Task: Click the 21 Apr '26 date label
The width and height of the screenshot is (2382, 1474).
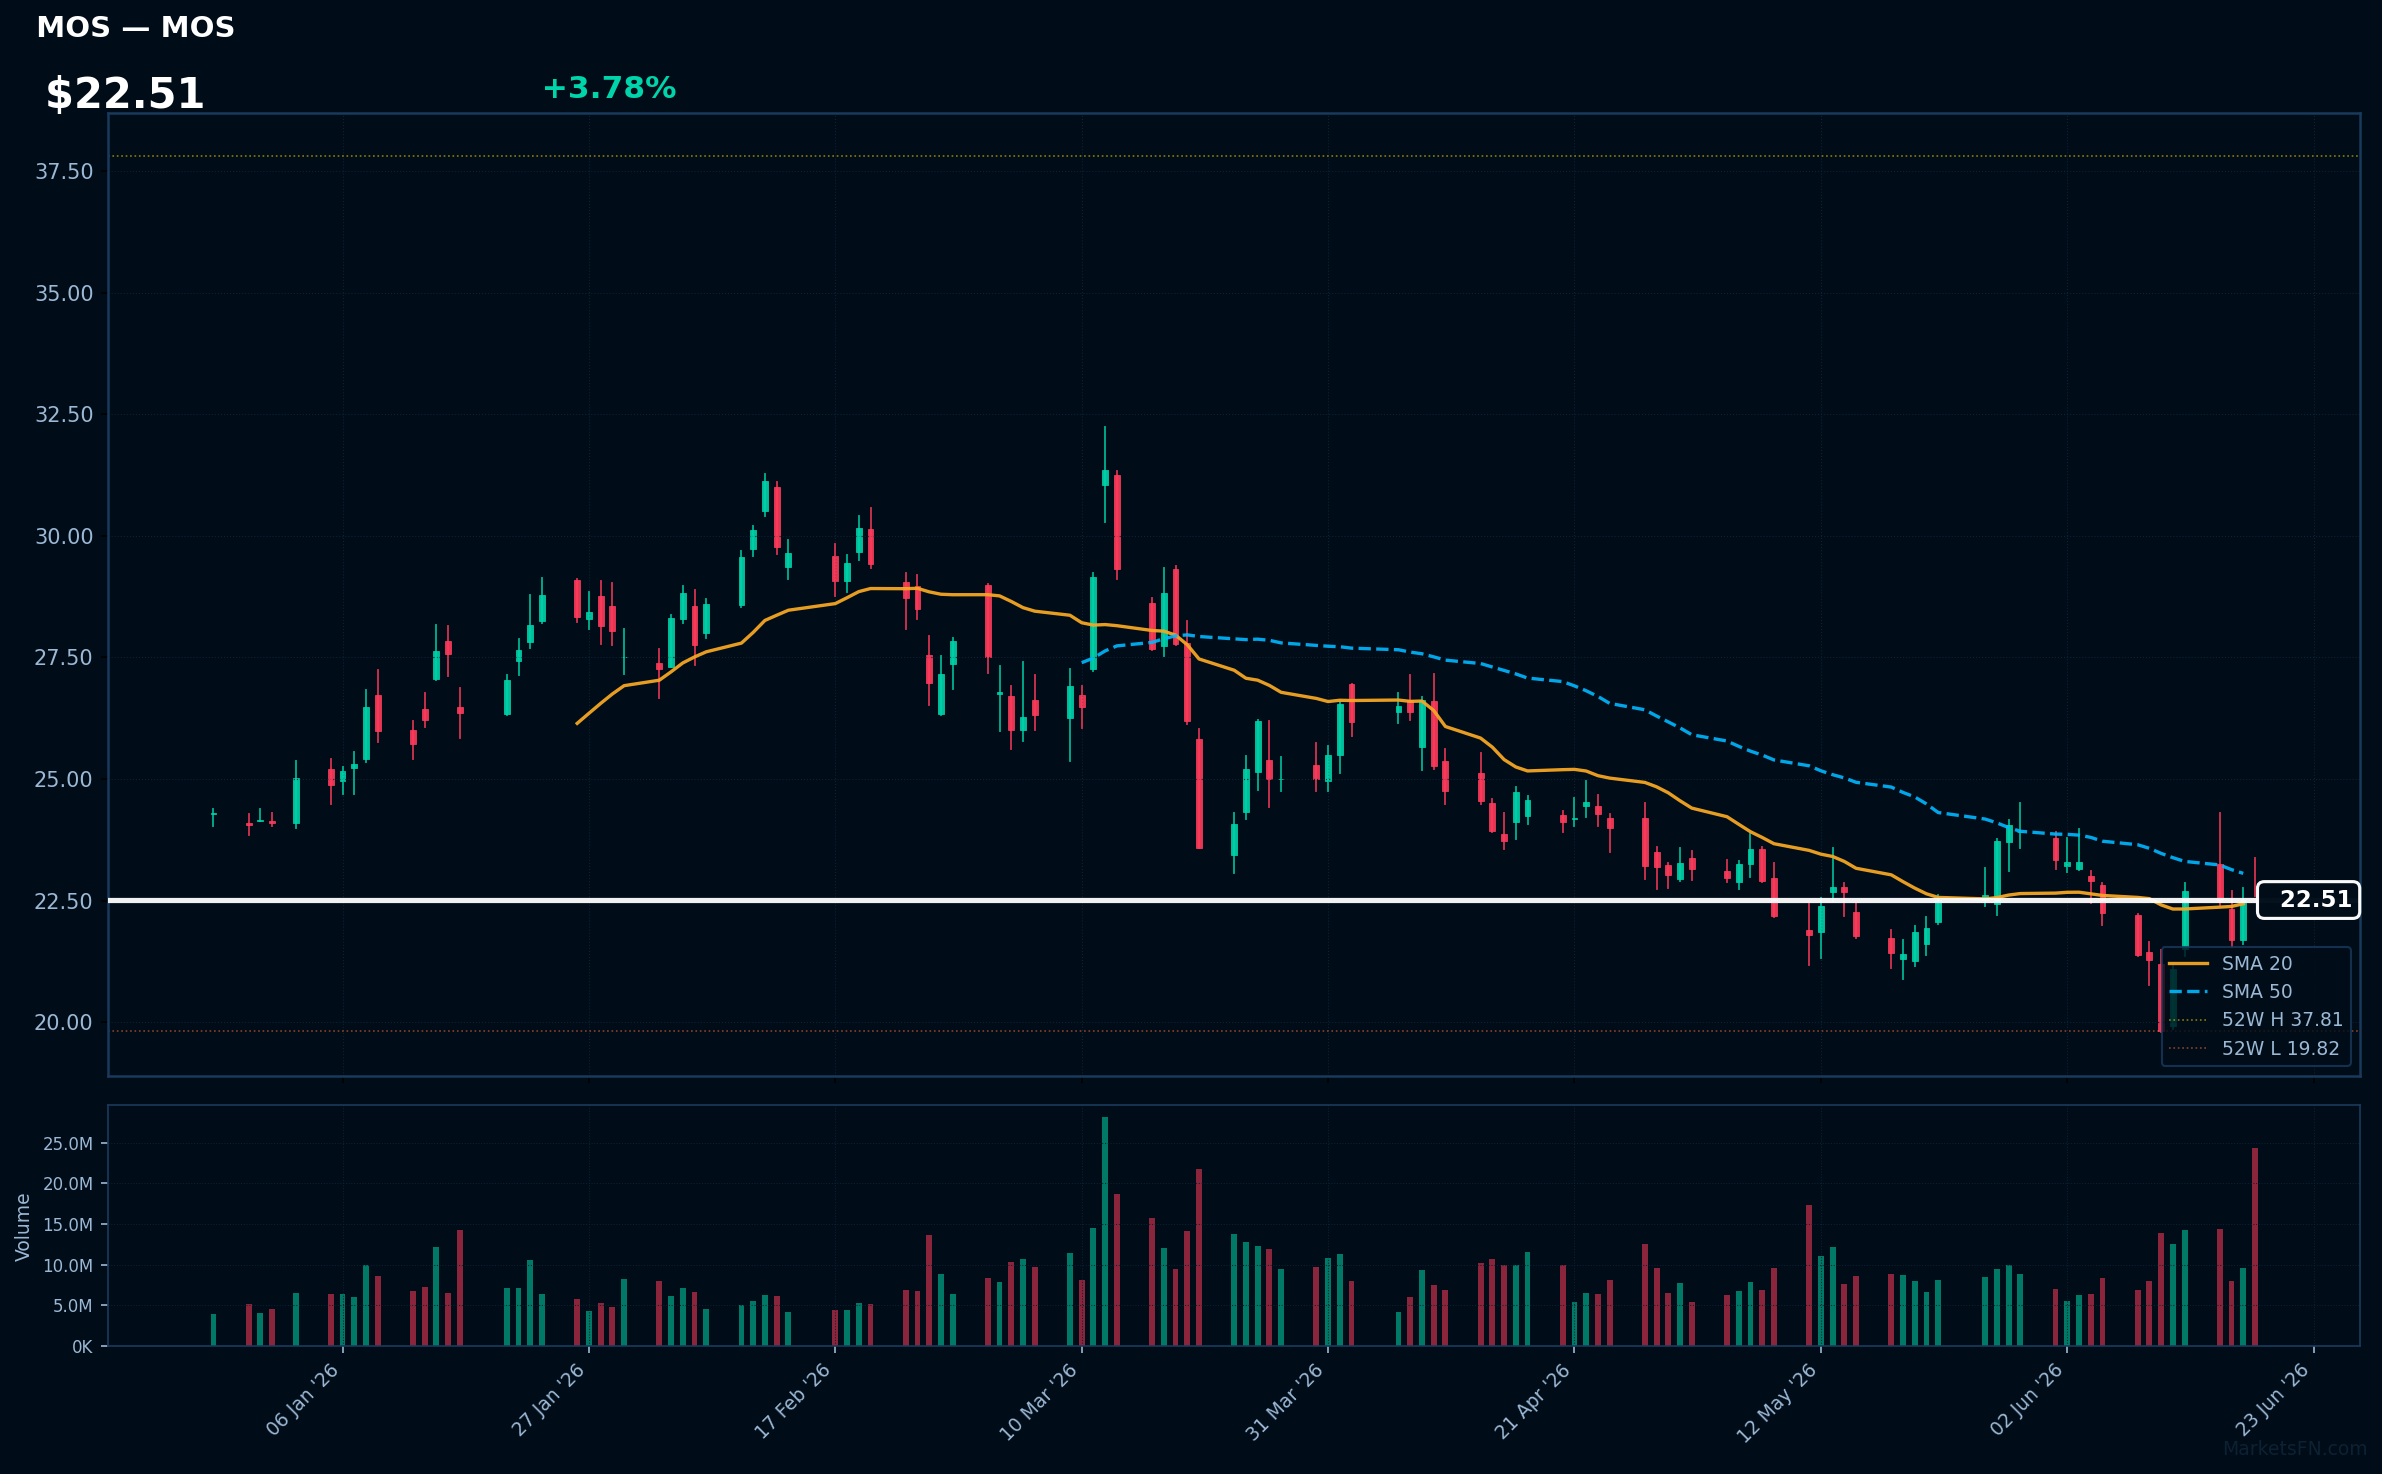Action: [x=1533, y=1400]
